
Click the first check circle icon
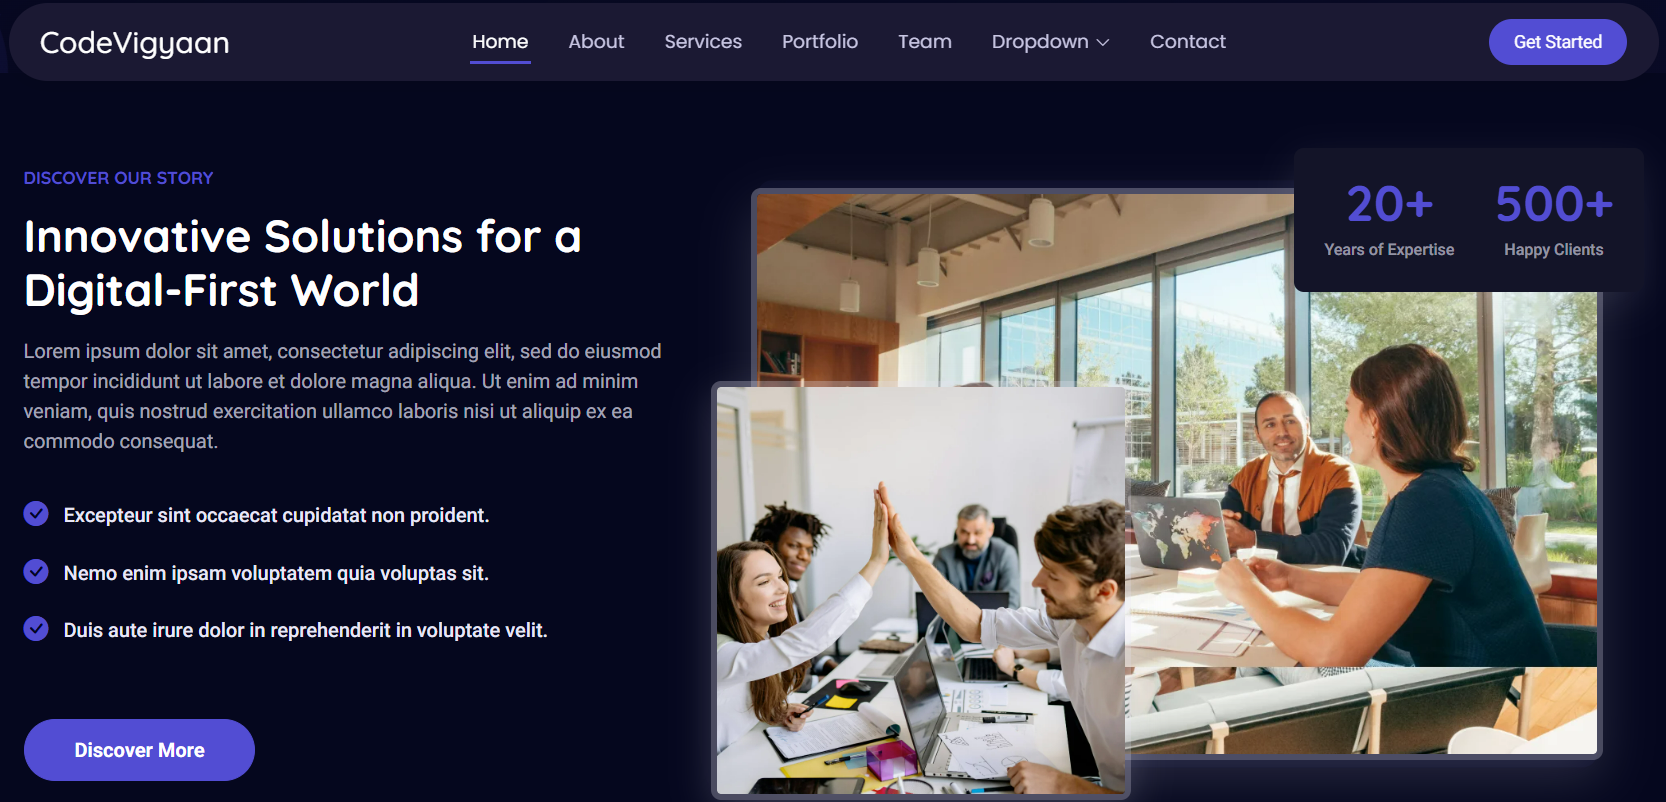pyautogui.click(x=36, y=514)
